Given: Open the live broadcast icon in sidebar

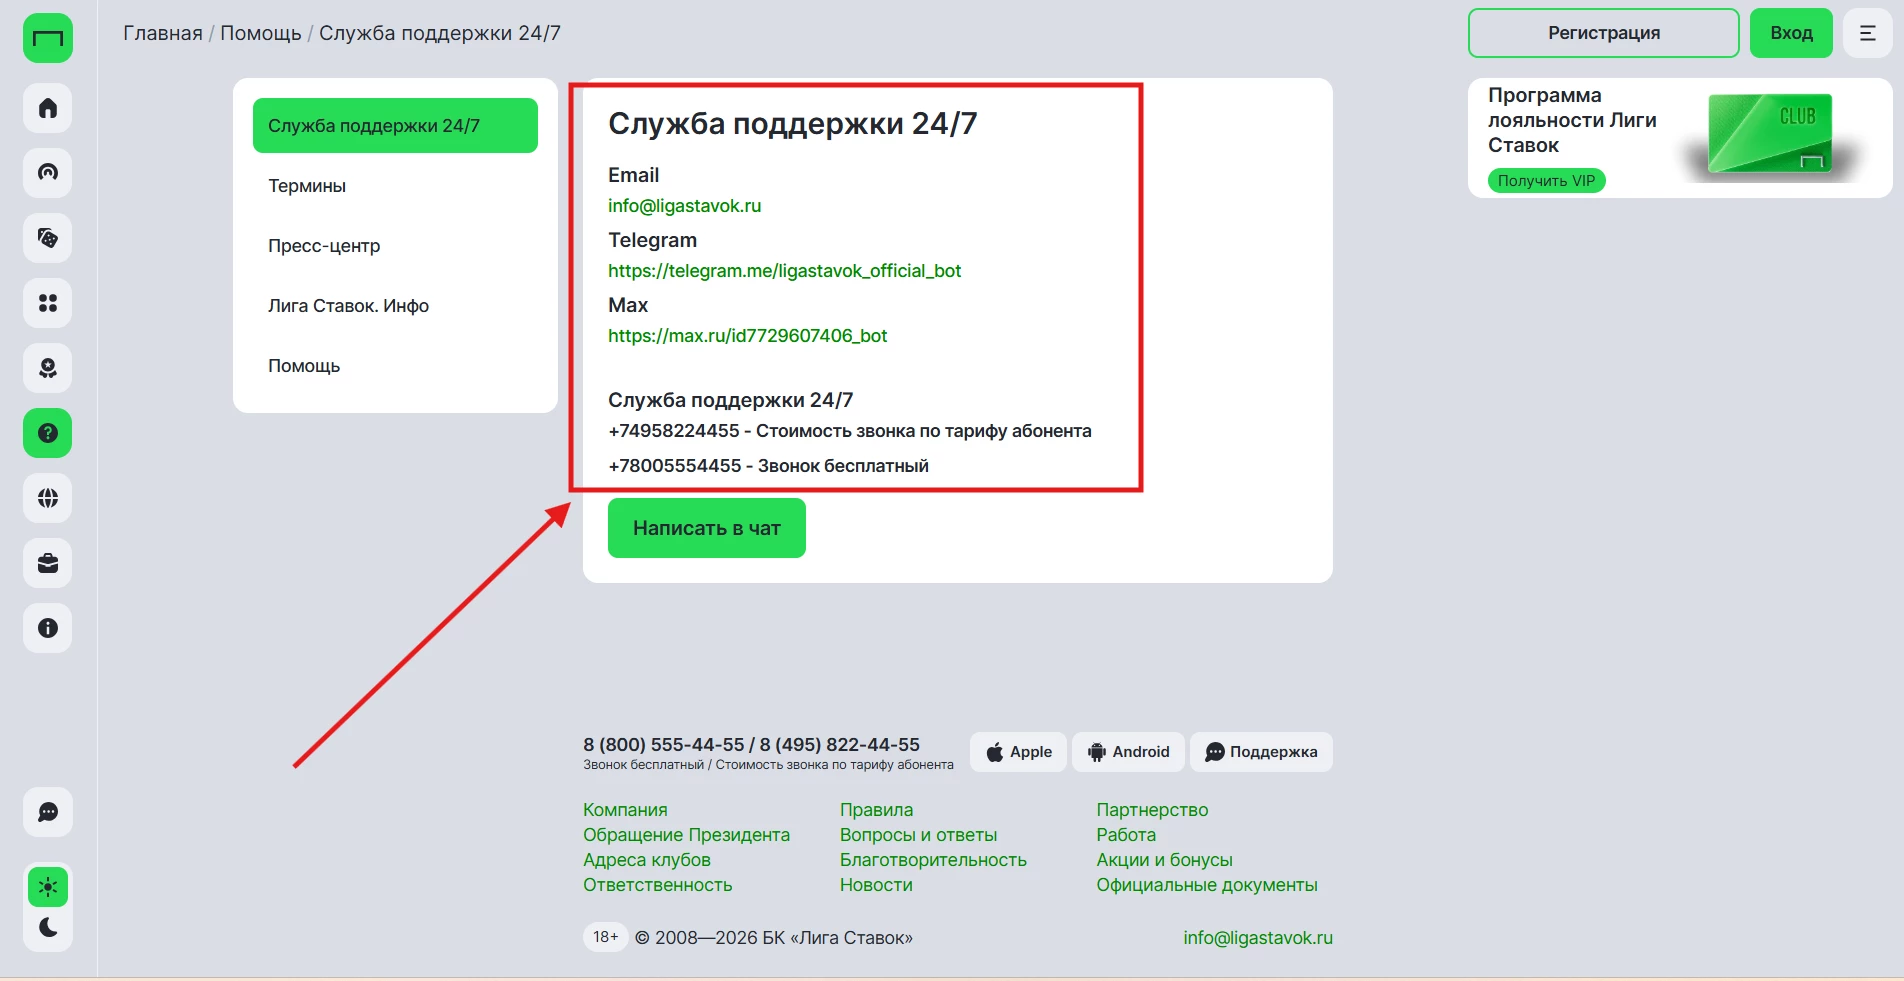Looking at the screenshot, I should [x=48, y=173].
